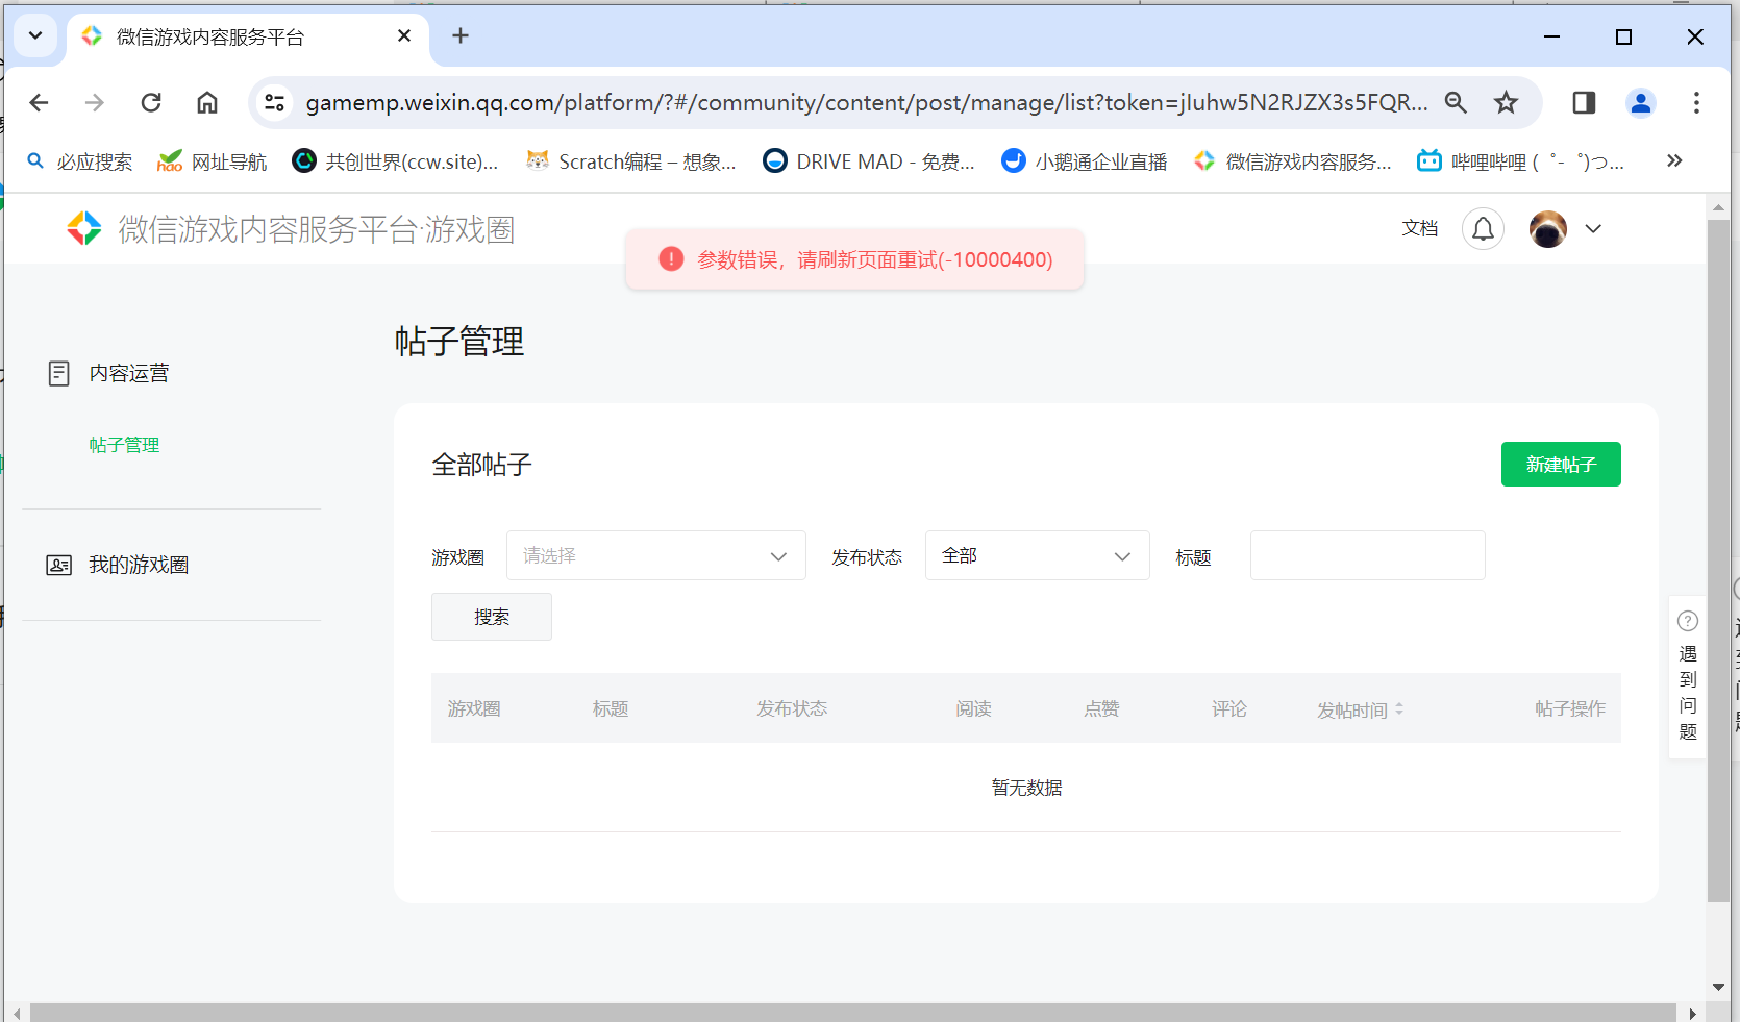The image size is (1740, 1022).
Task: Open the notification bell icon
Action: coord(1483,228)
